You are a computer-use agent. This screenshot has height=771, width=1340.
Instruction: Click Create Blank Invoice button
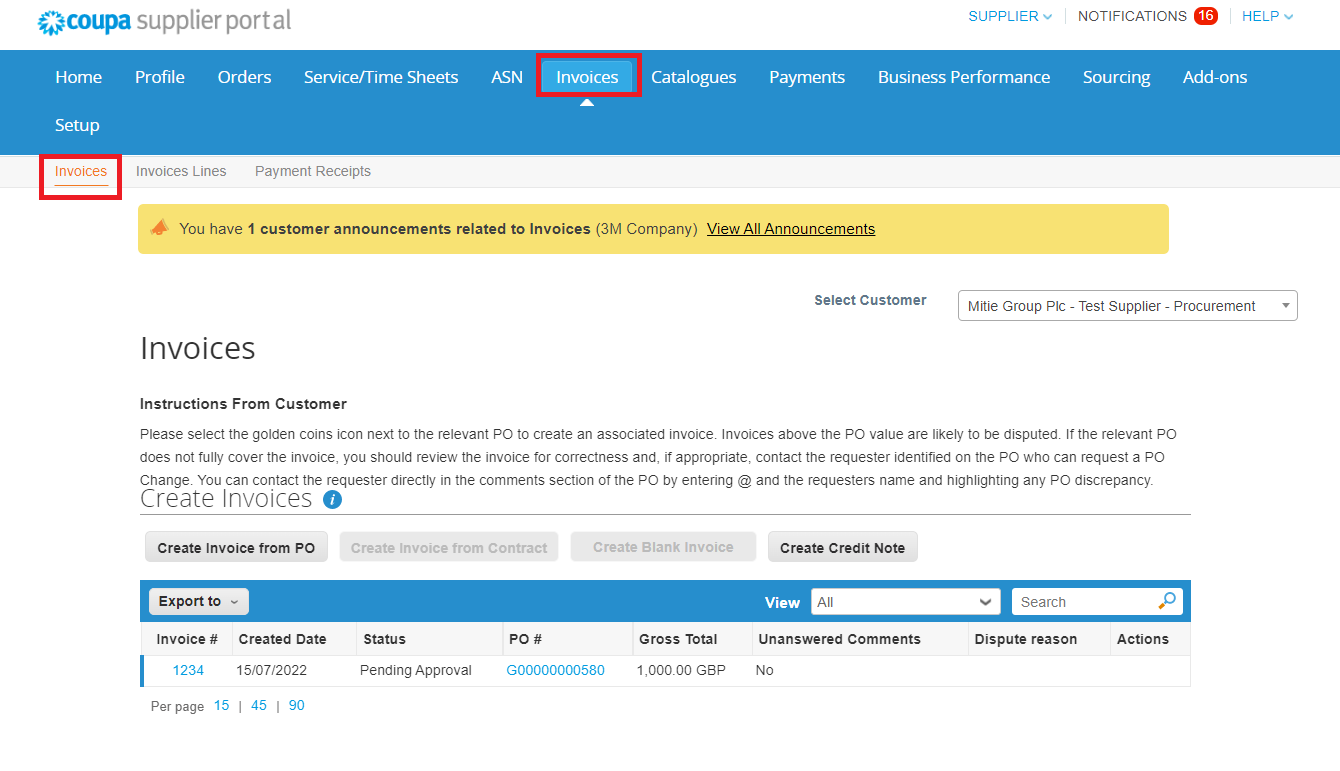663,547
